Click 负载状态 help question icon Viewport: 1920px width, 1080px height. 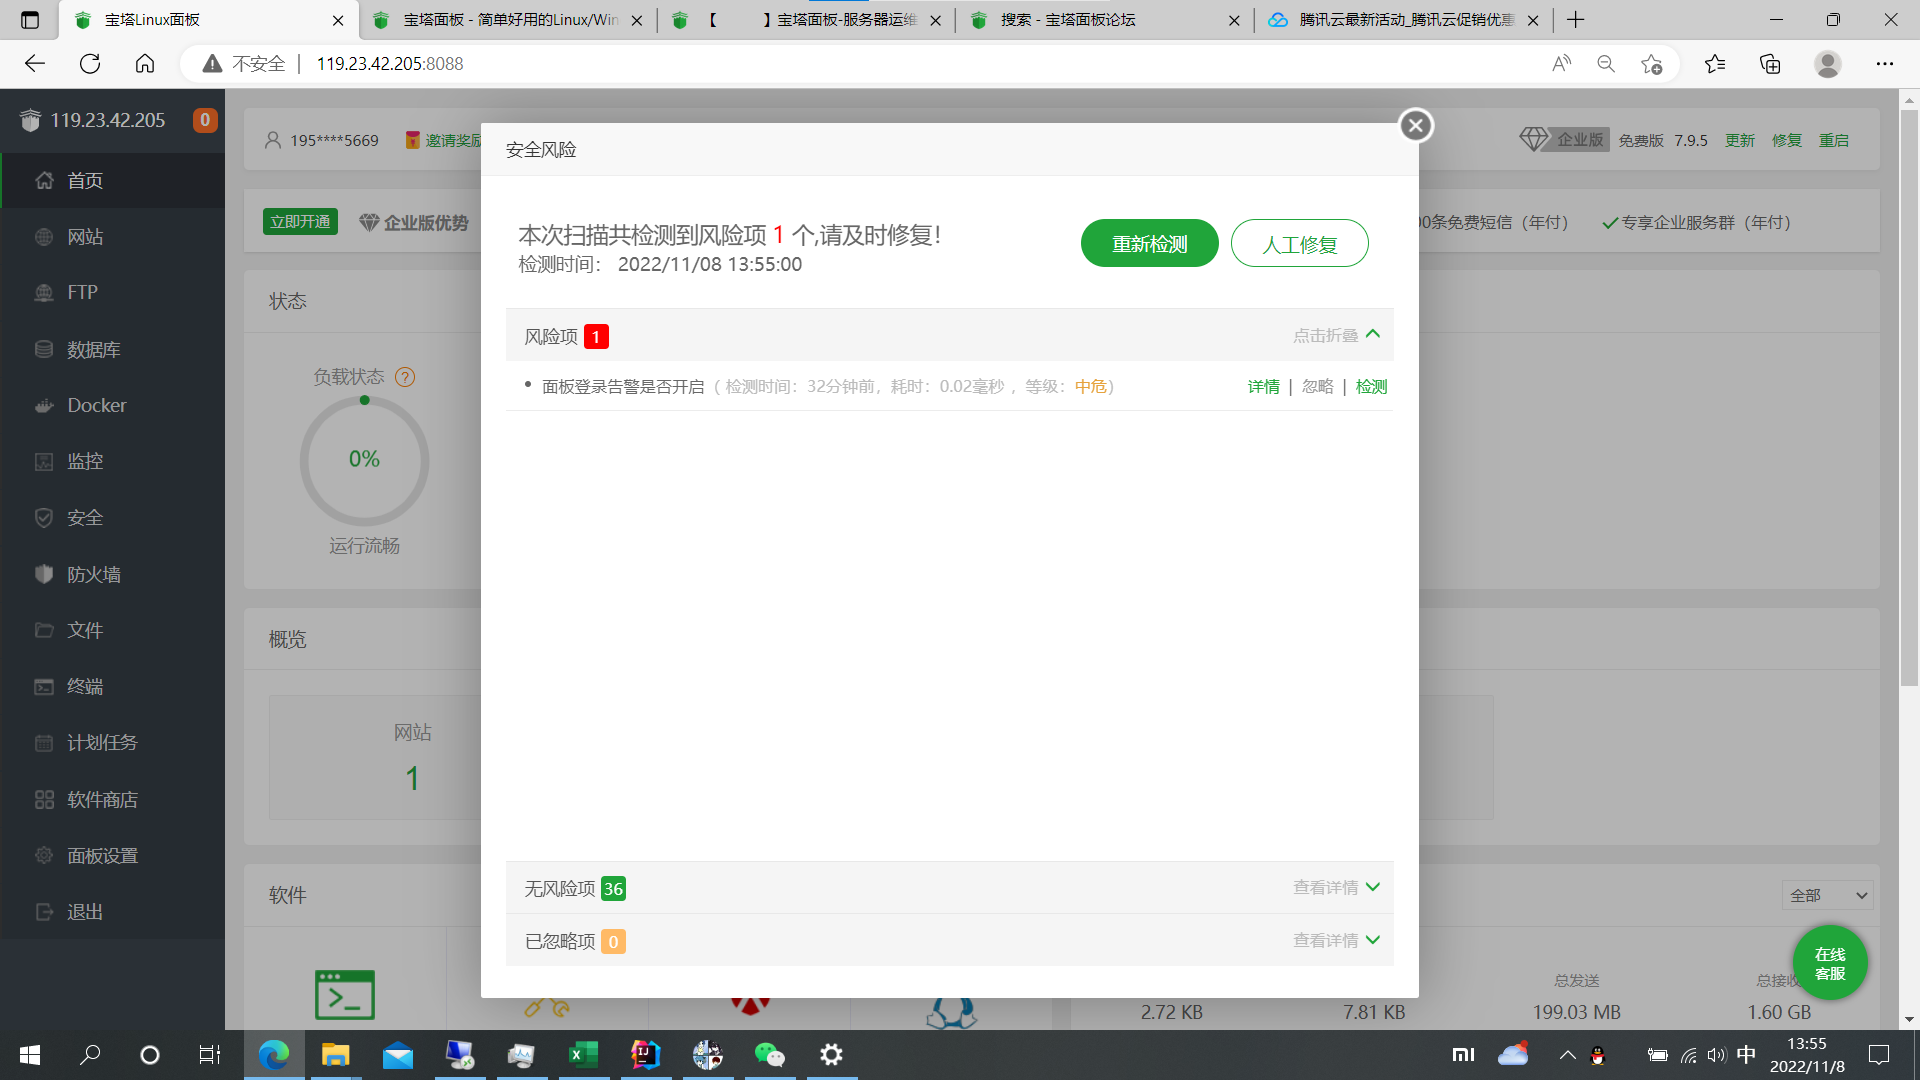pos(405,377)
